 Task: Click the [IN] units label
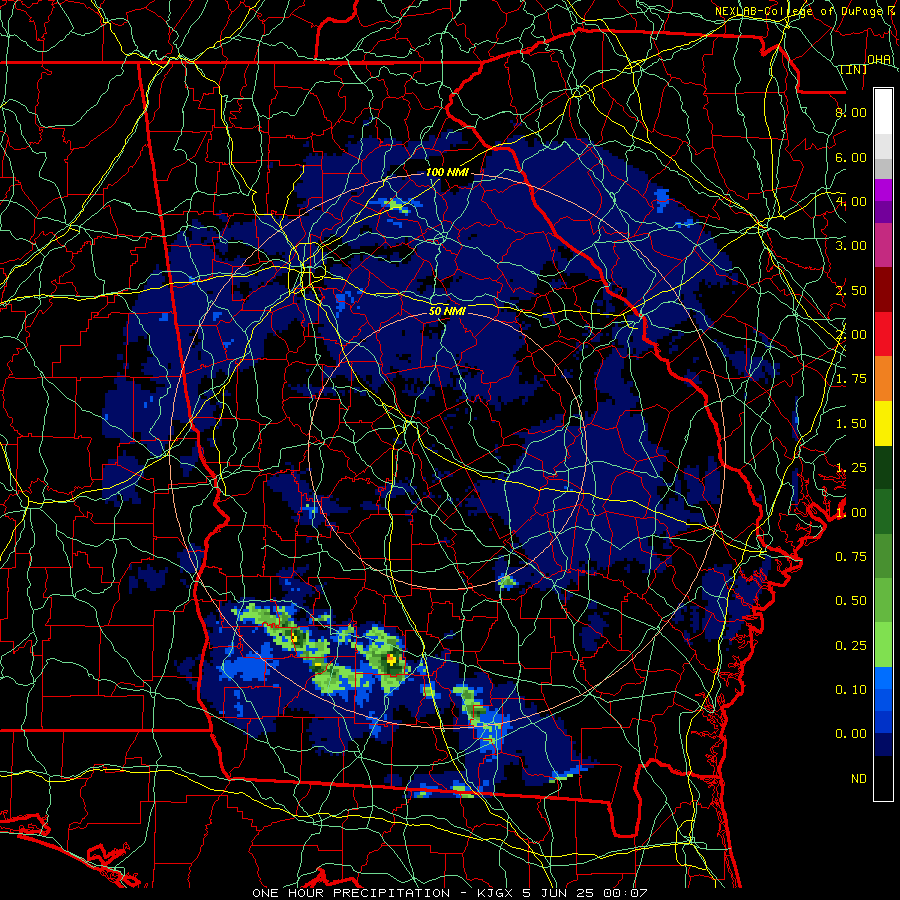coord(853,69)
